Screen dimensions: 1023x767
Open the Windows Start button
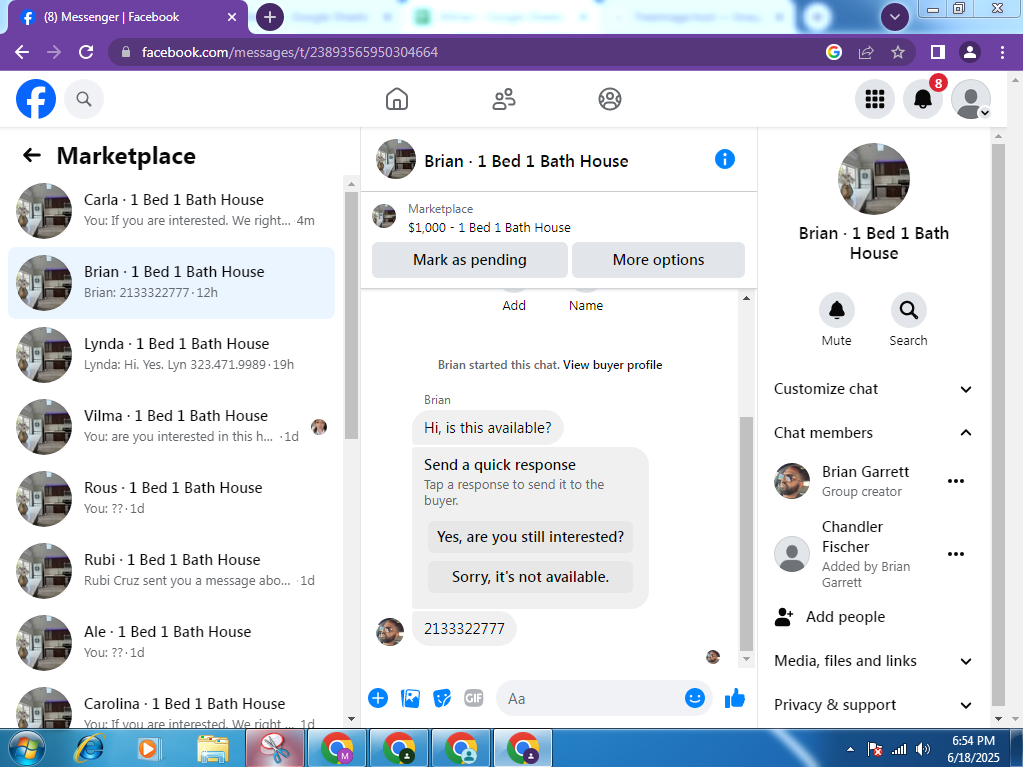pos(26,749)
